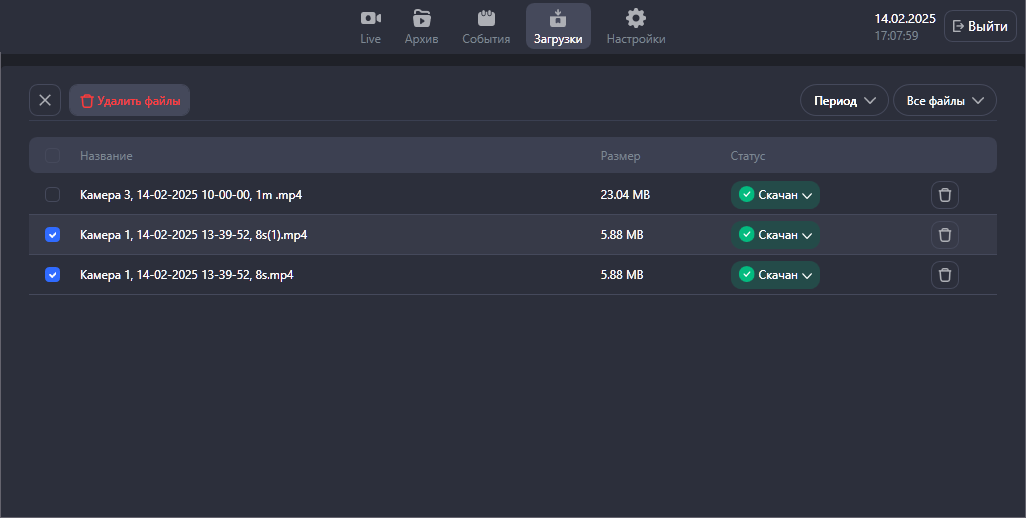Expand the Период dropdown
This screenshot has width=1026, height=518.
pyautogui.click(x=844, y=100)
